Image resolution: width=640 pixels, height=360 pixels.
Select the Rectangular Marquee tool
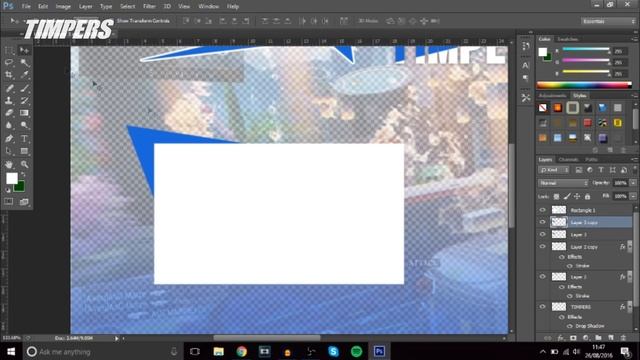coord(9,50)
